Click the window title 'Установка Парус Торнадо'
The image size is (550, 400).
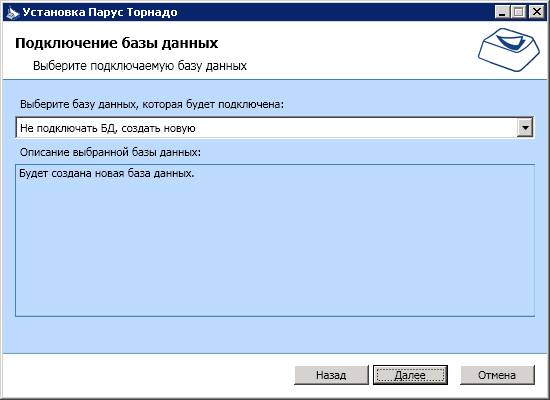(x=100, y=12)
